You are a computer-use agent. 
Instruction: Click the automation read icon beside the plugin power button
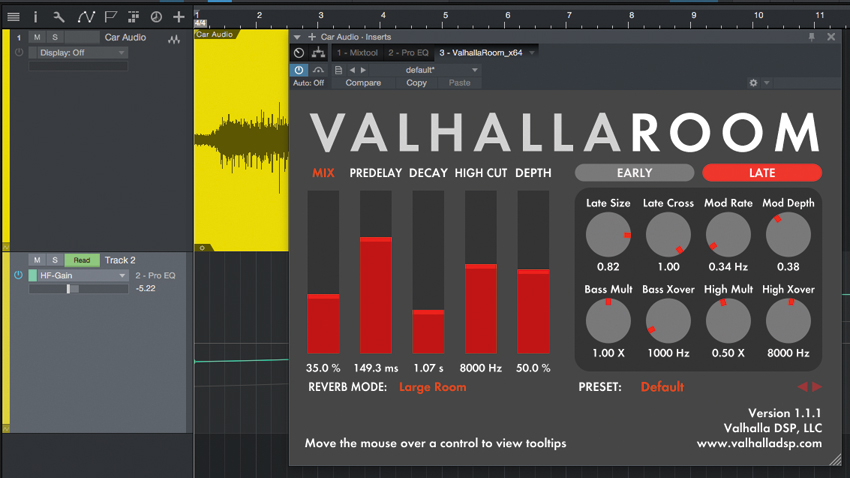coord(318,70)
